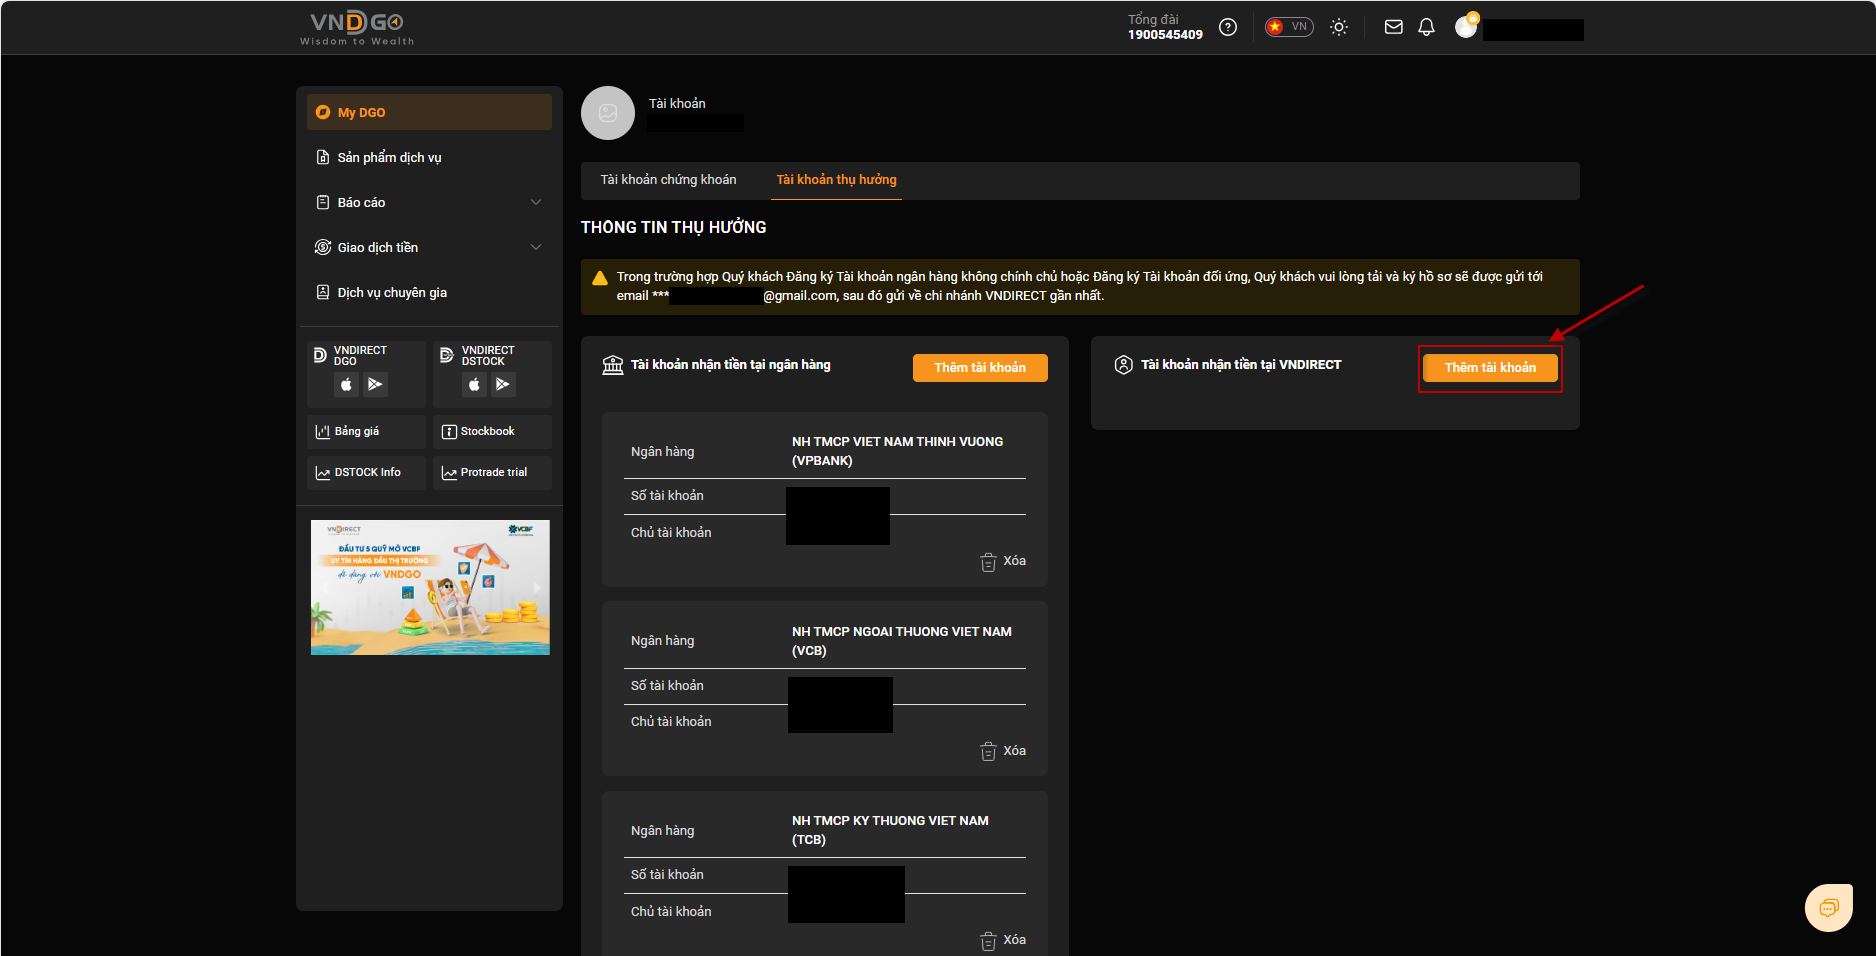
Task: Click trash icon in VCB card
Action: click(x=988, y=752)
